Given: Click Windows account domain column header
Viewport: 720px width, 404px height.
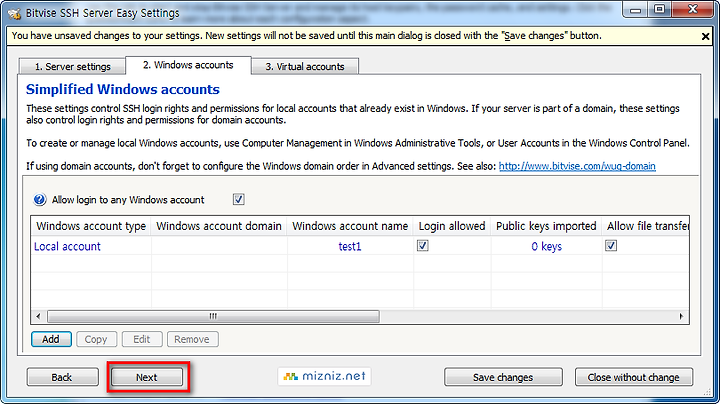Looking at the screenshot, I should click(x=219, y=226).
